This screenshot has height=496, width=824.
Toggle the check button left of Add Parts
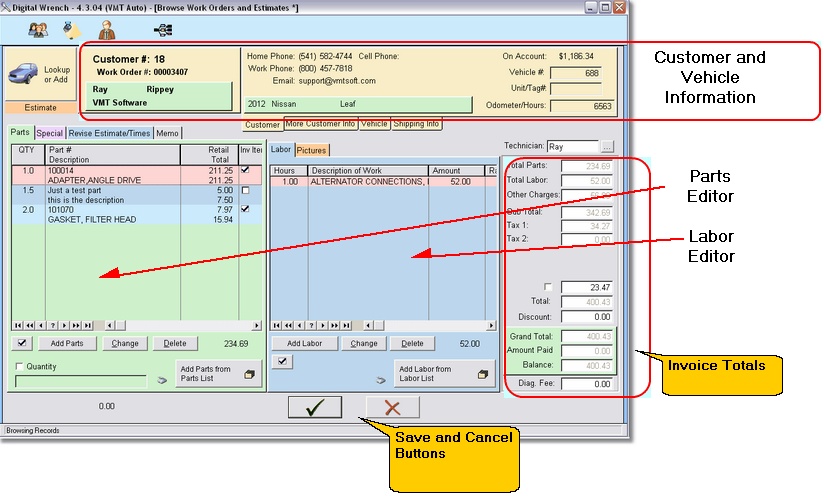pos(22,343)
